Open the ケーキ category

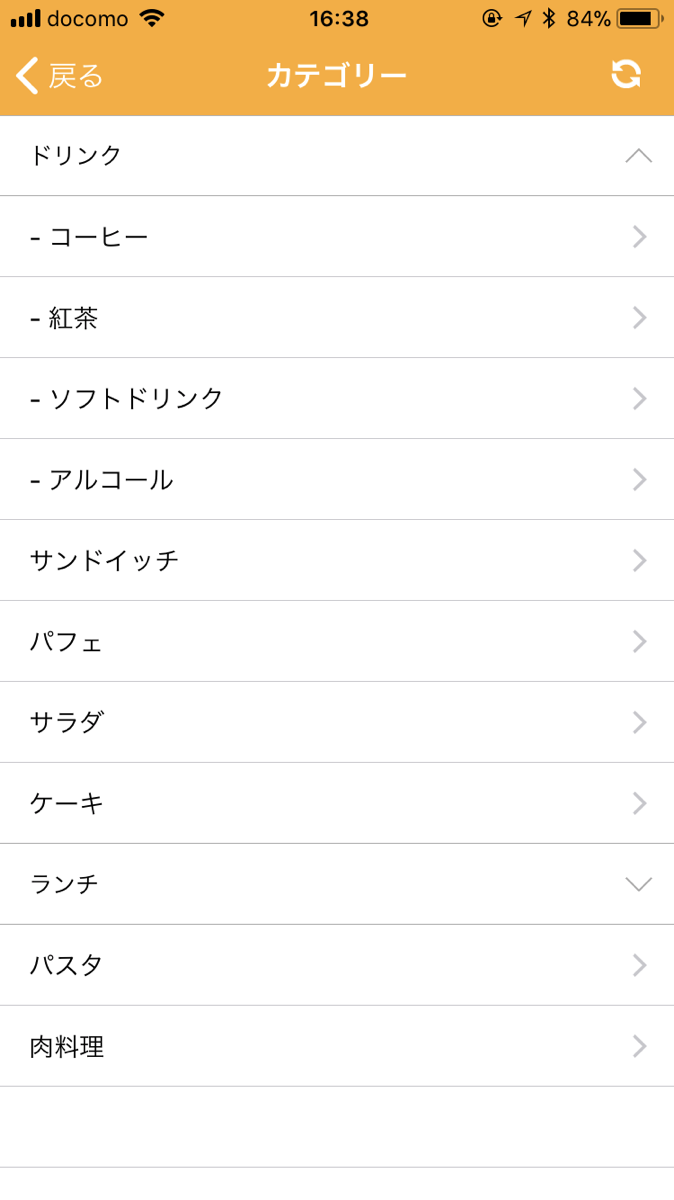[x=337, y=803]
